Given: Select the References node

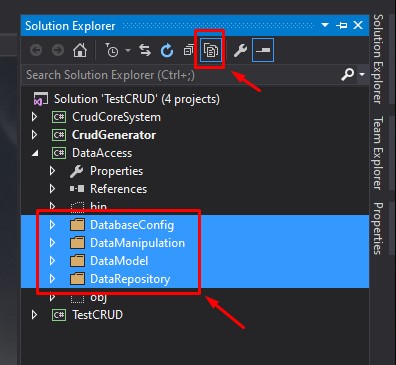Looking at the screenshot, I should (118, 189).
